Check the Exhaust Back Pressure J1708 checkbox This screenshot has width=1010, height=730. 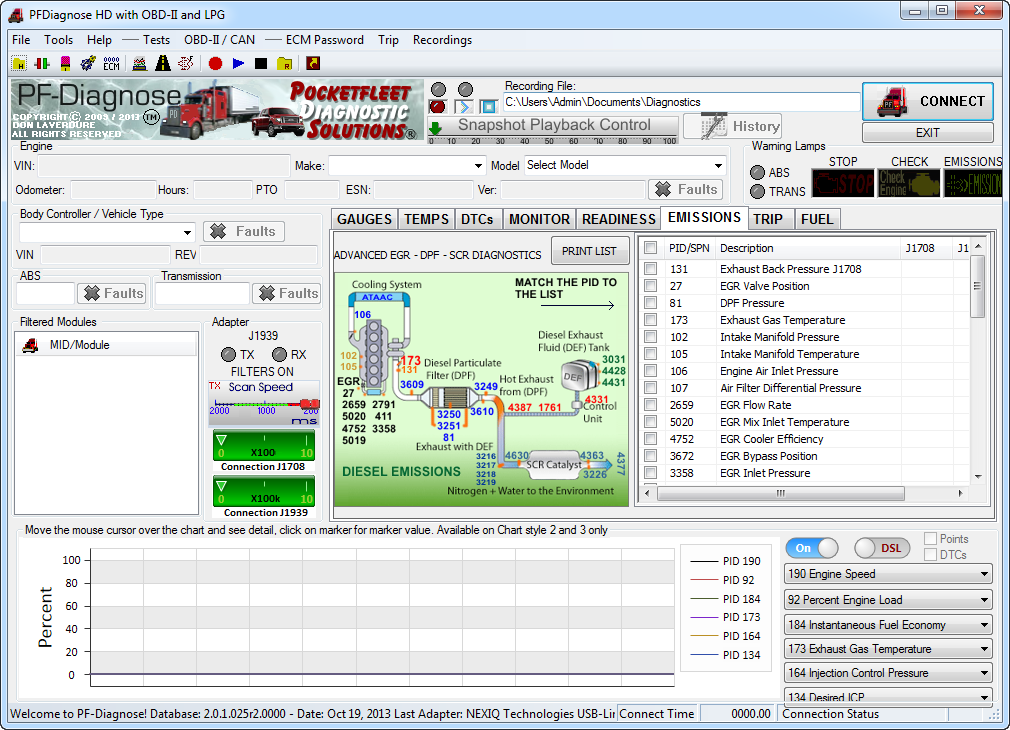(651, 269)
